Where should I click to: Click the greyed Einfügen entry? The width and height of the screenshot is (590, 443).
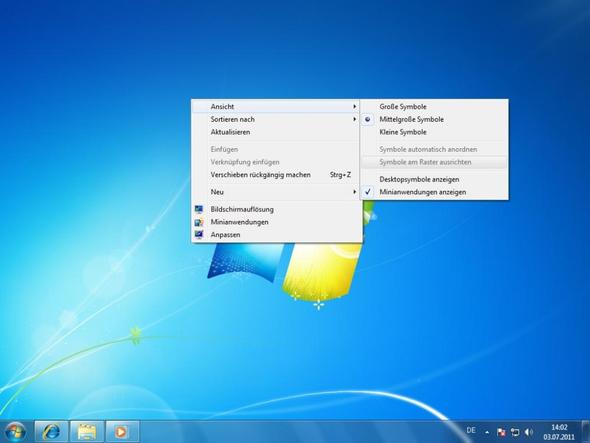pyautogui.click(x=276, y=149)
